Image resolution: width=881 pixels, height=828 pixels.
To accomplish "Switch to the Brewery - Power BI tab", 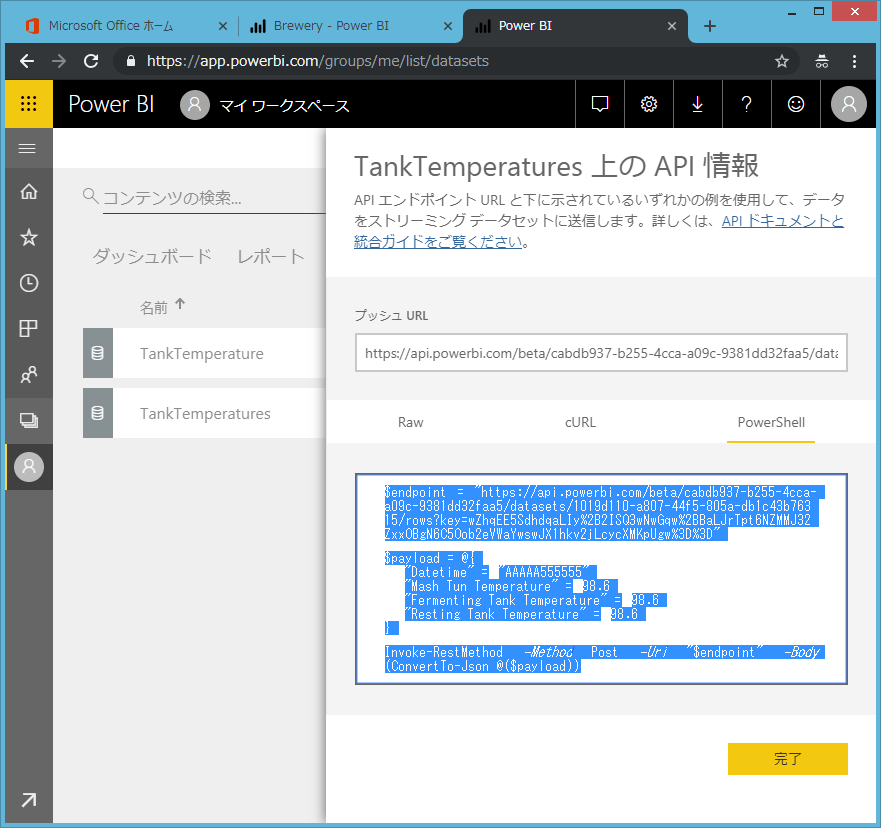I will [x=331, y=26].
